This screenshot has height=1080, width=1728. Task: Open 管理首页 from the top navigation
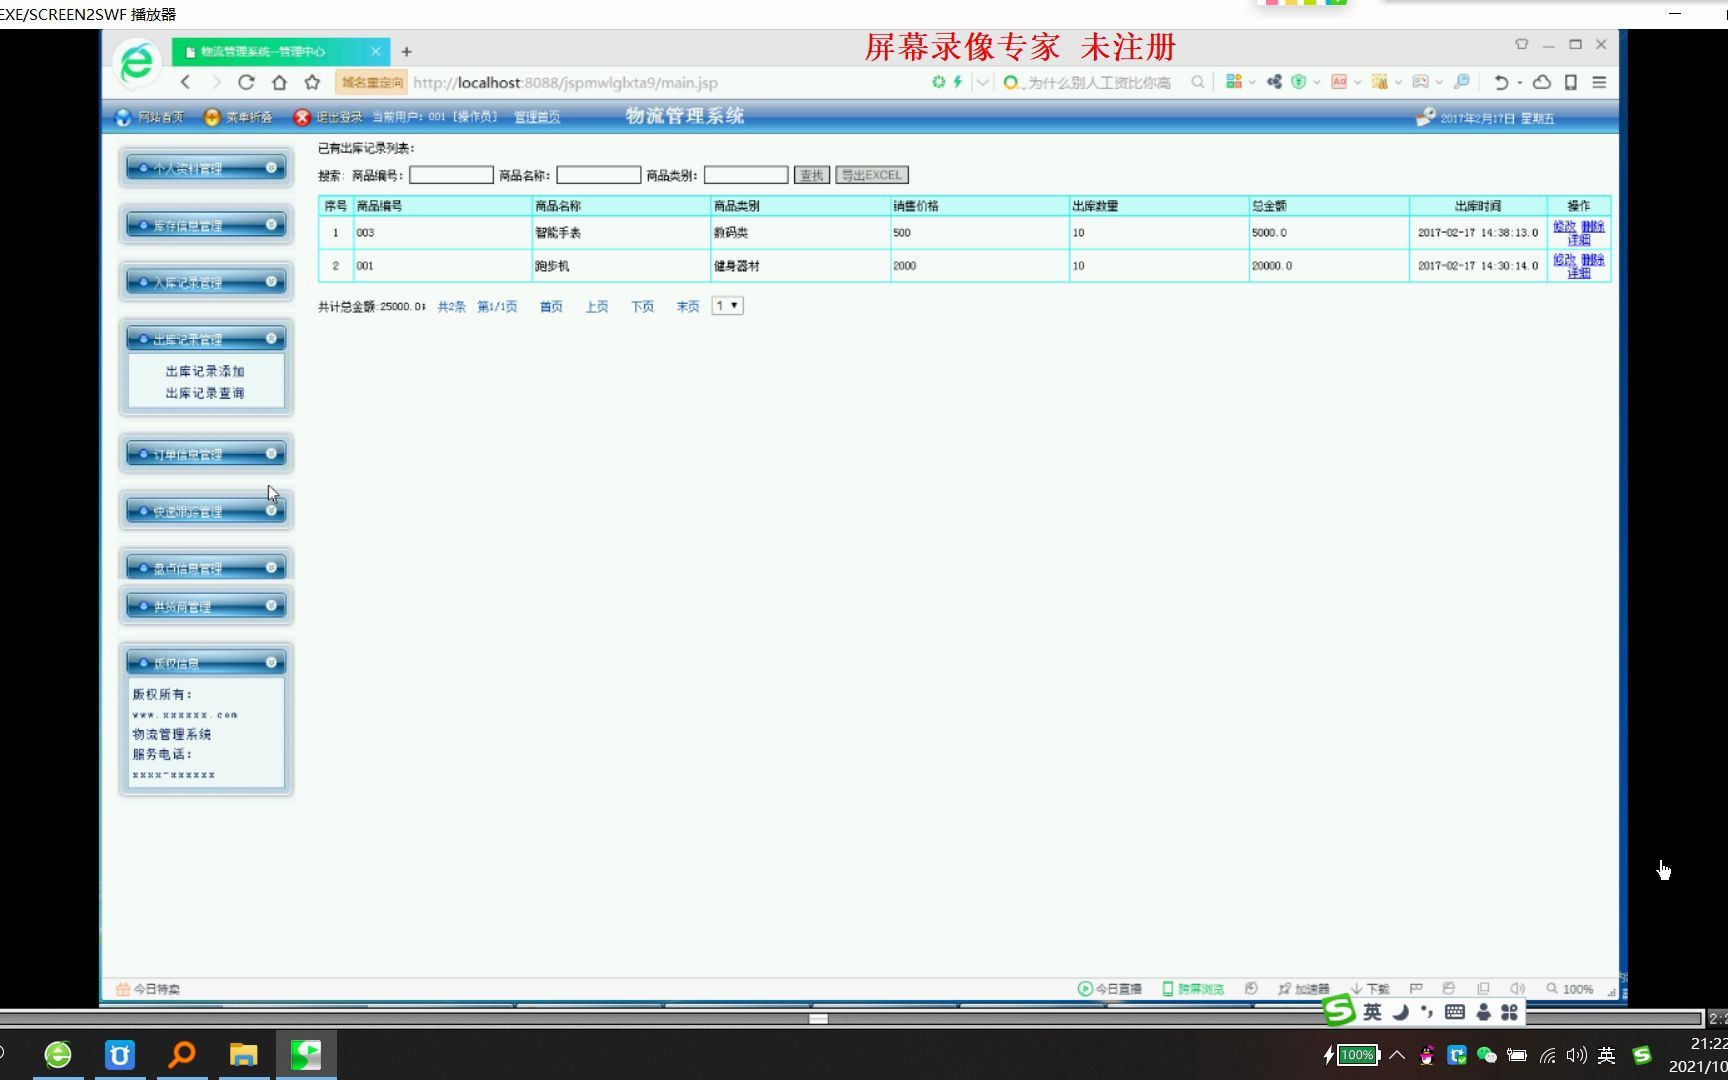536,116
